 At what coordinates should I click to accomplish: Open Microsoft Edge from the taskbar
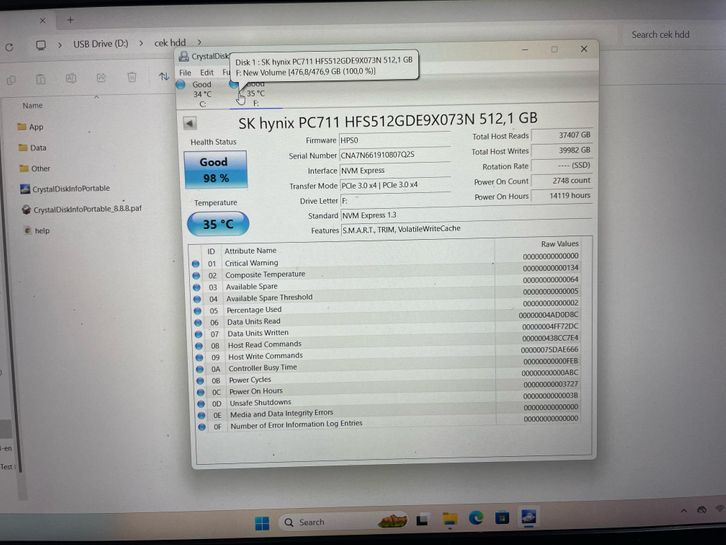pos(476,518)
